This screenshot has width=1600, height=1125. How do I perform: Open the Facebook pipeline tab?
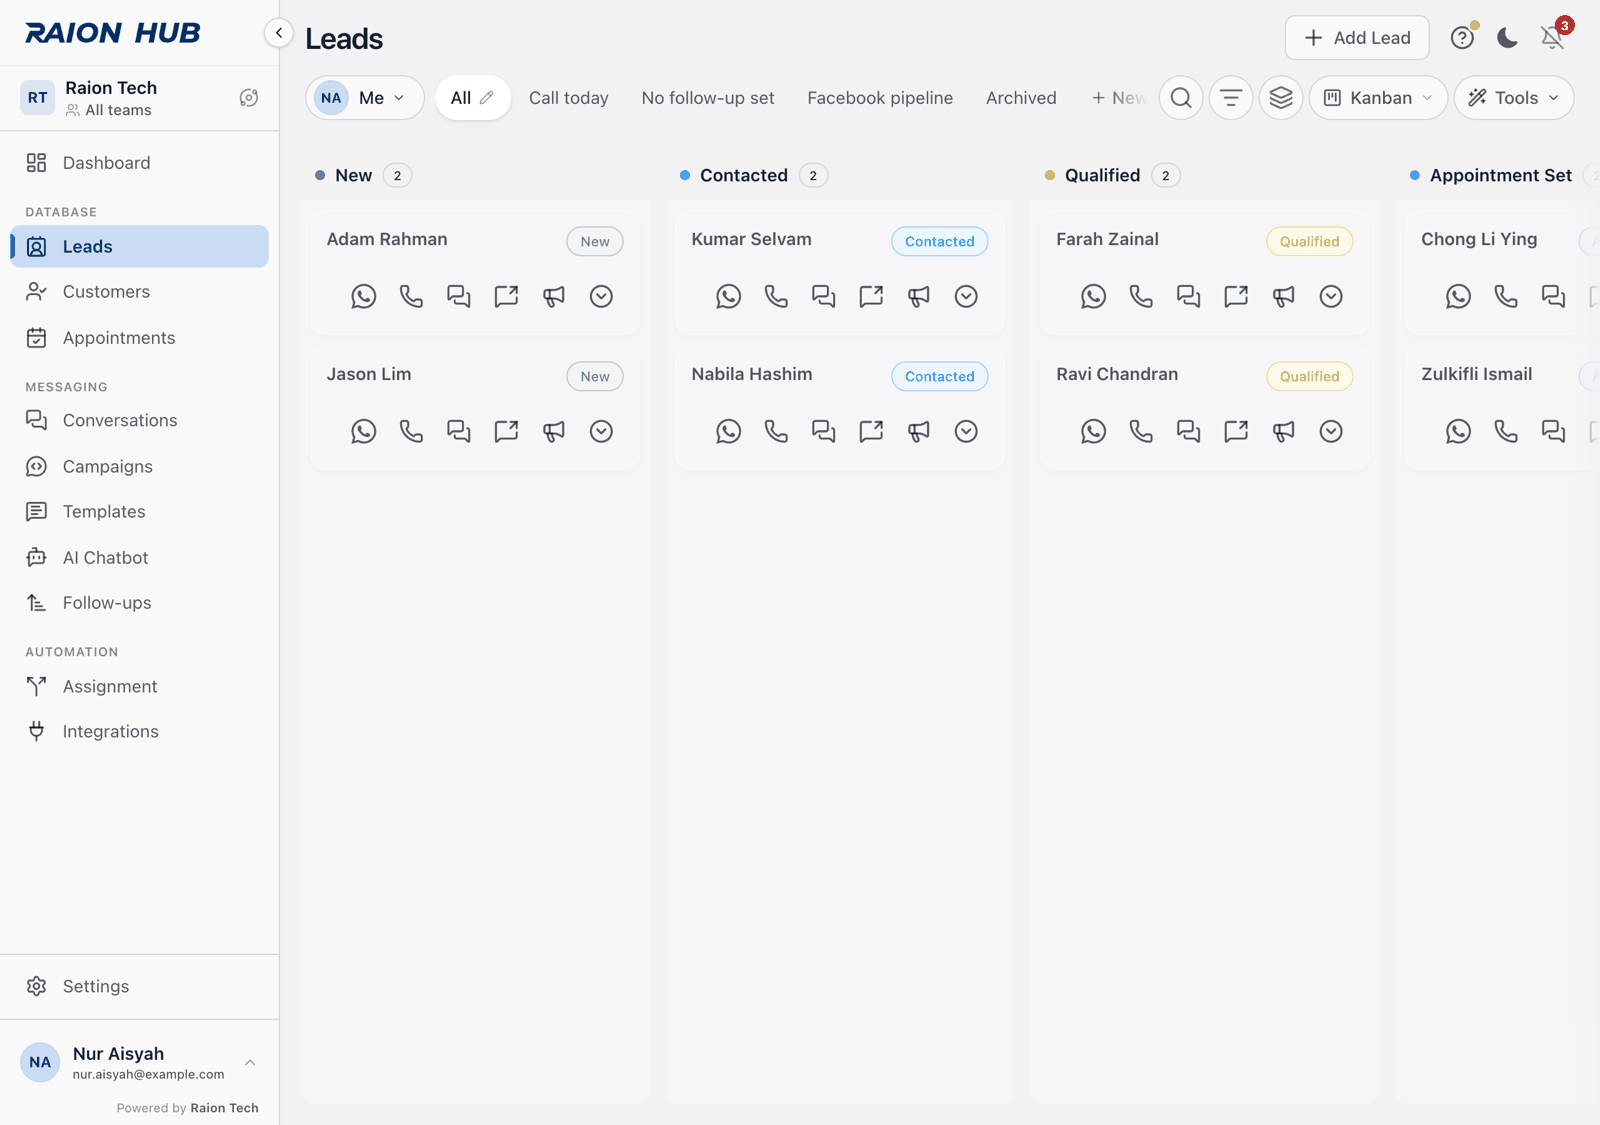point(880,98)
